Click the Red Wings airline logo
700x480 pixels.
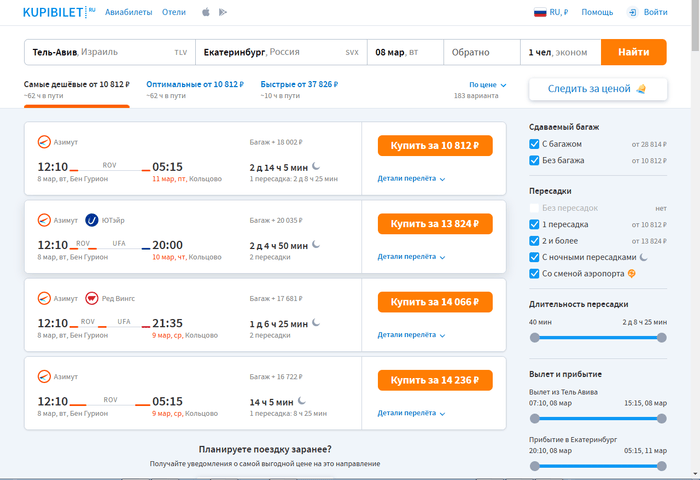92,298
